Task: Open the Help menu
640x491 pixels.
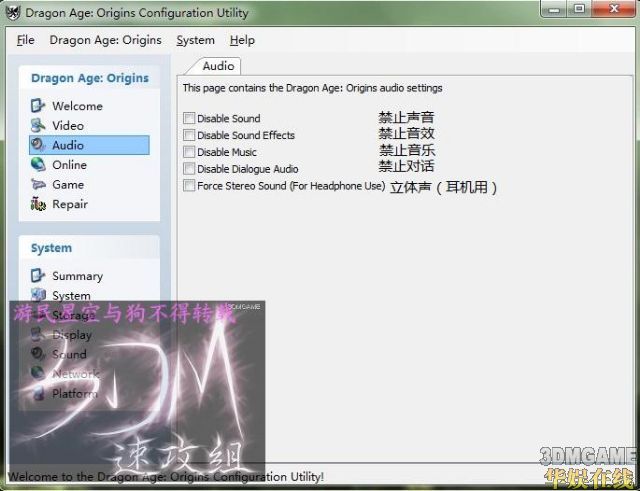Action: [242, 40]
